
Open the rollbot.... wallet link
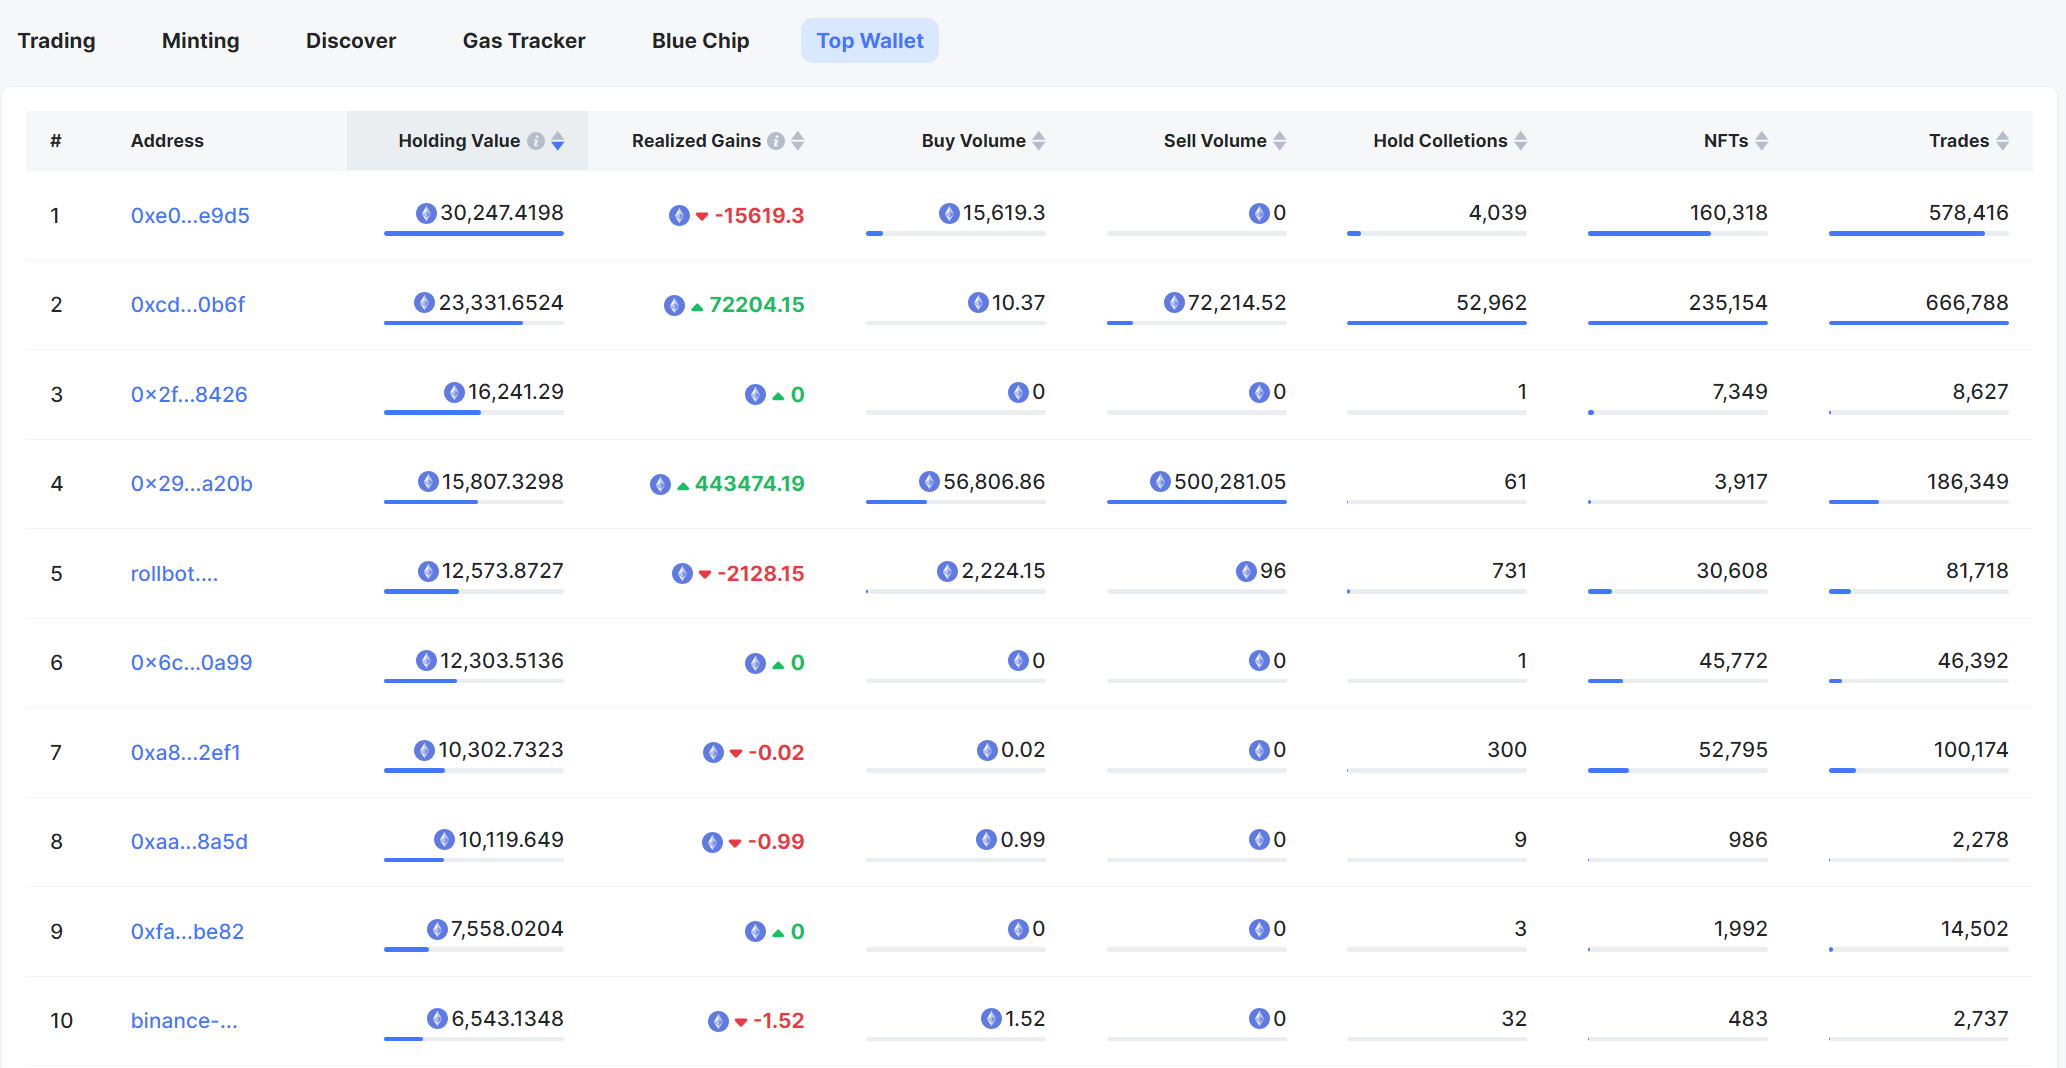[x=174, y=574]
